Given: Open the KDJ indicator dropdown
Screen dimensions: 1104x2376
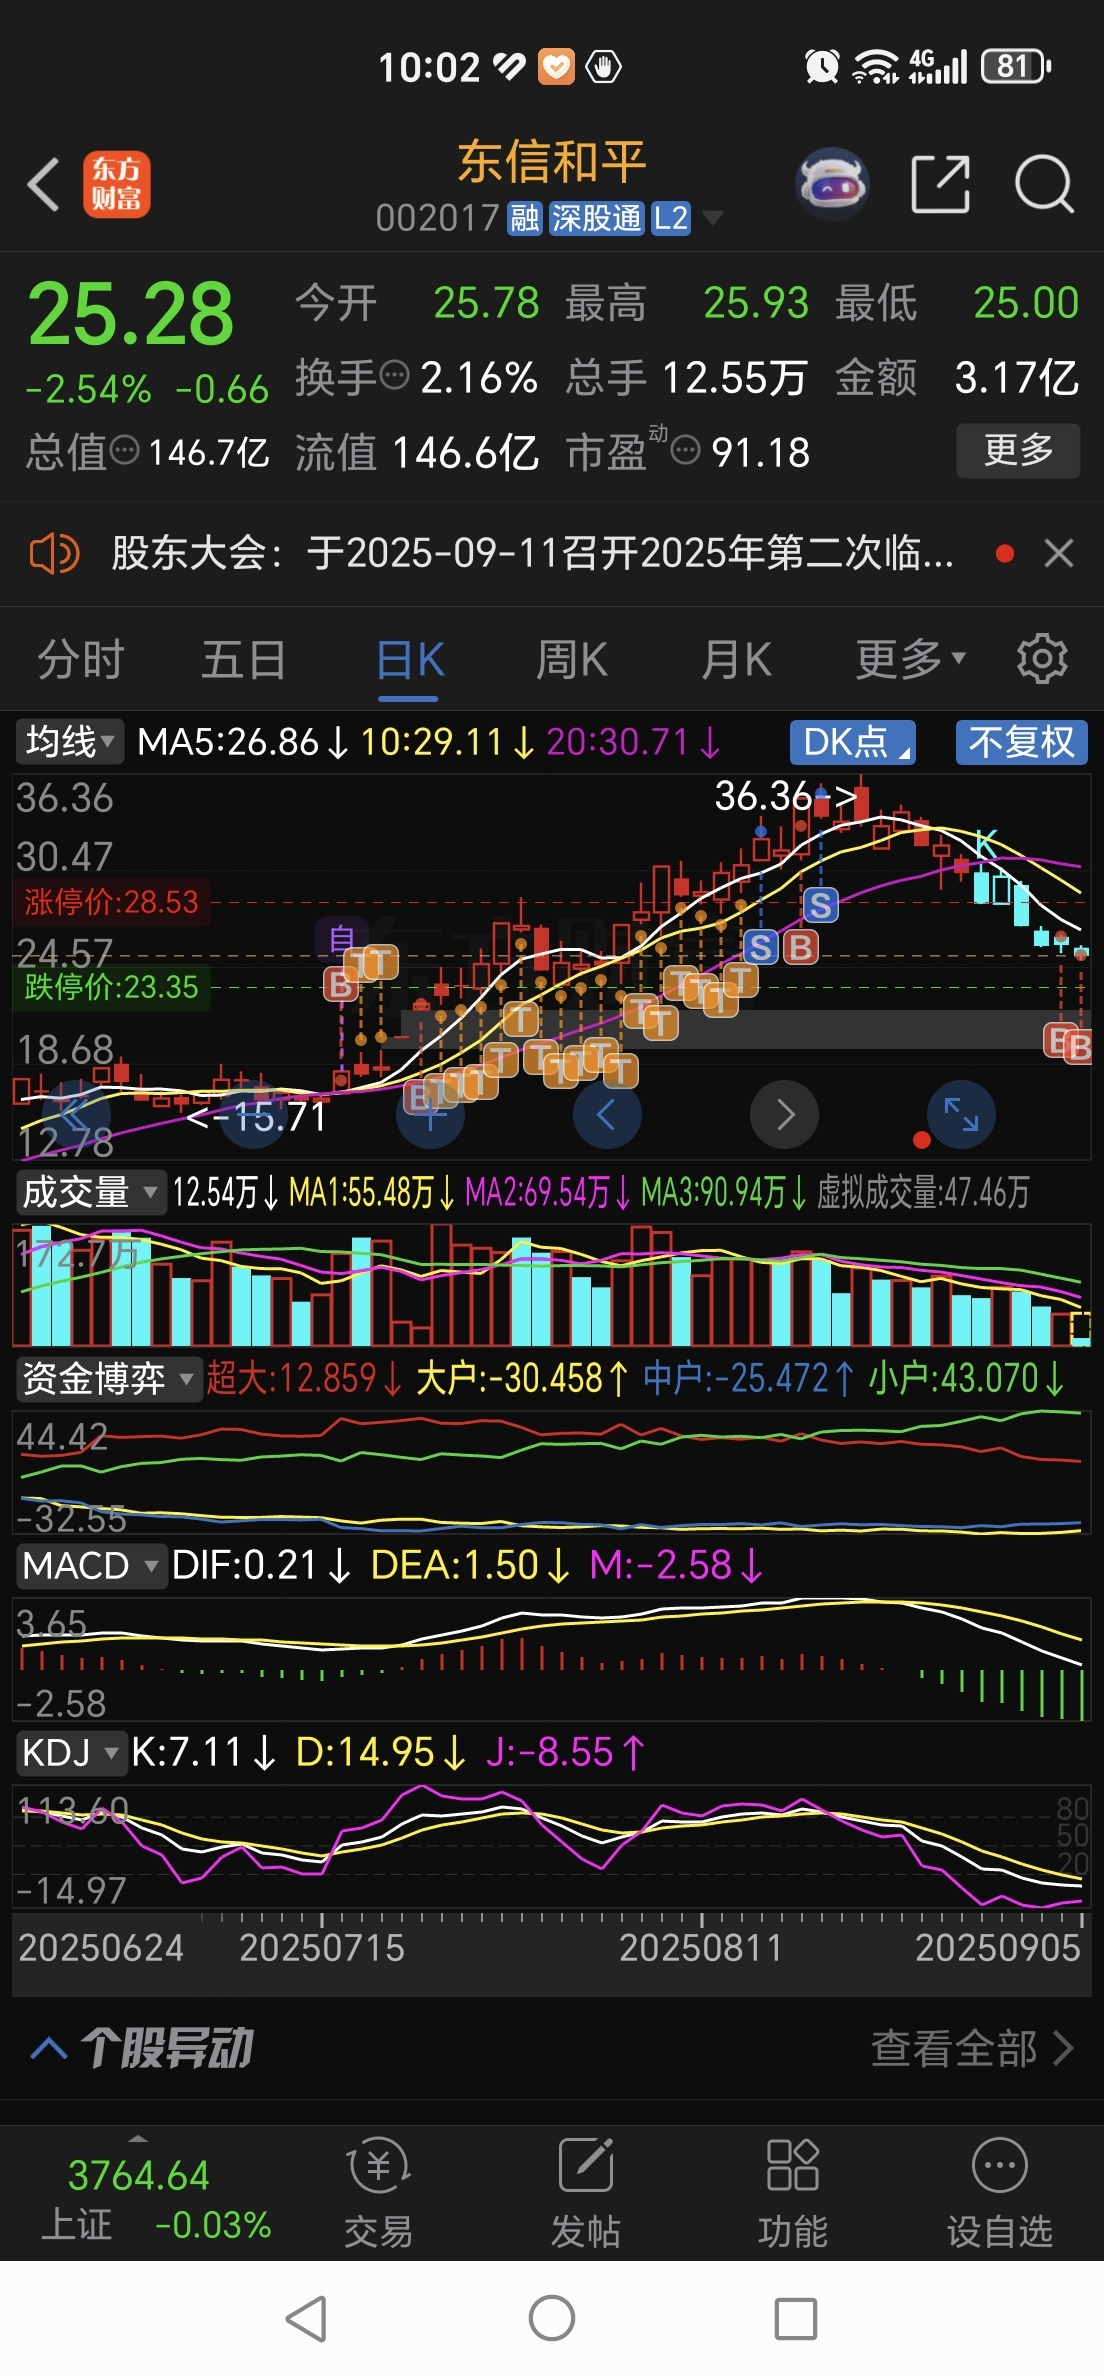Looking at the screenshot, I should tap(70, 1752).
